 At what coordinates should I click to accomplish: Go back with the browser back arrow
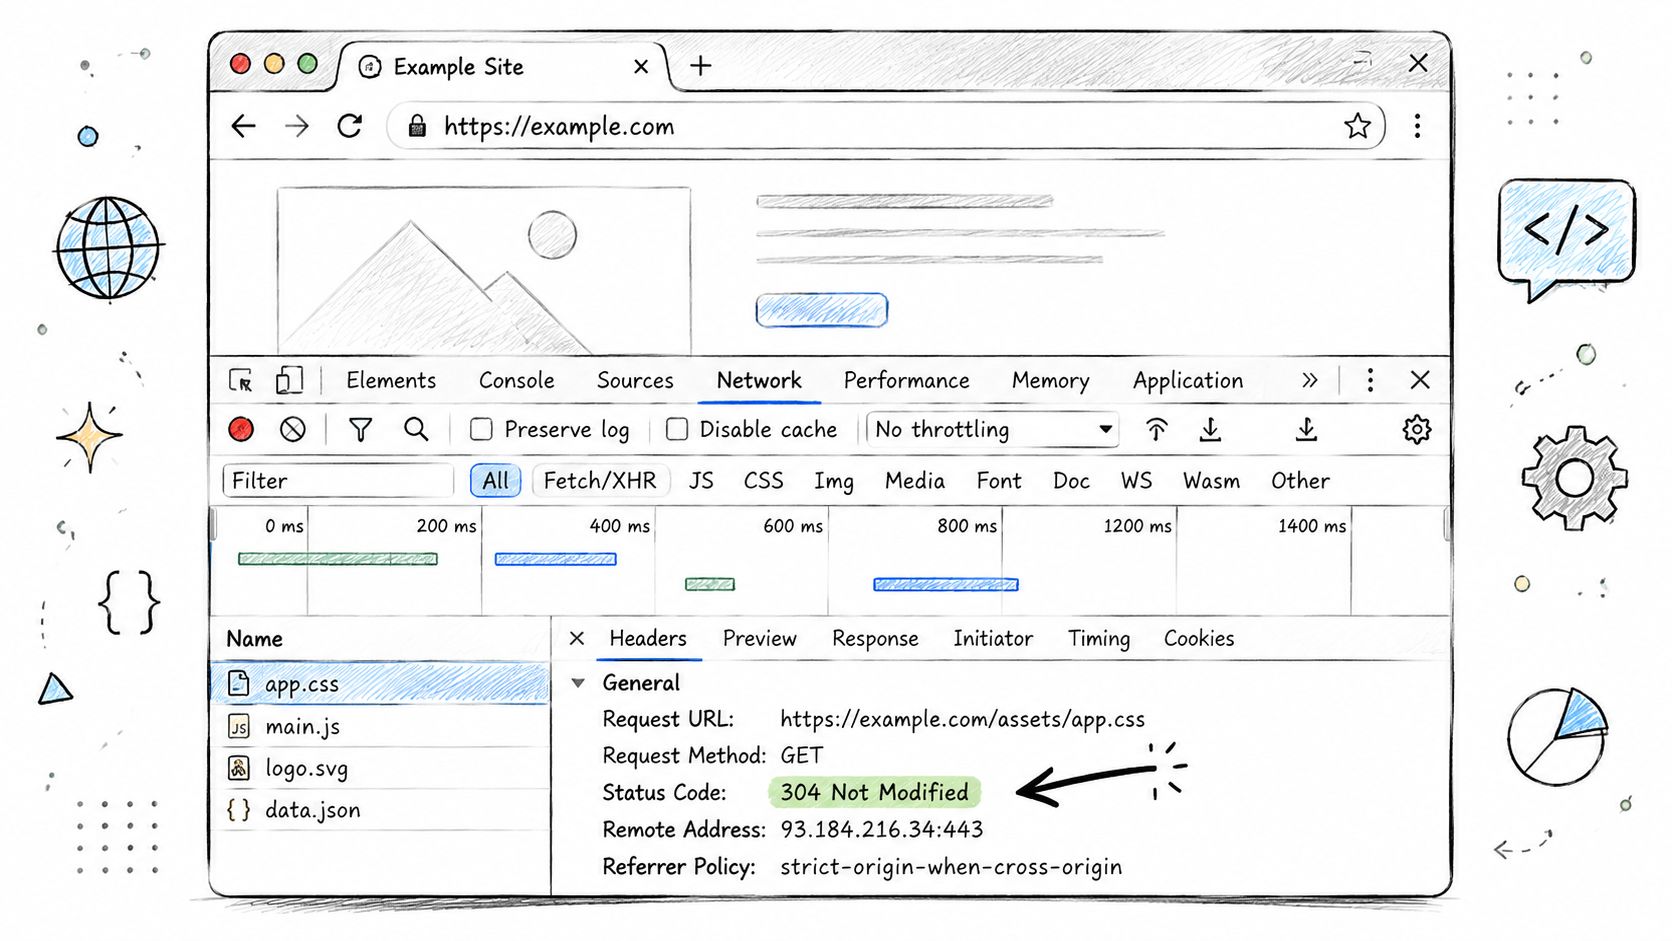(x=243, y=126)
